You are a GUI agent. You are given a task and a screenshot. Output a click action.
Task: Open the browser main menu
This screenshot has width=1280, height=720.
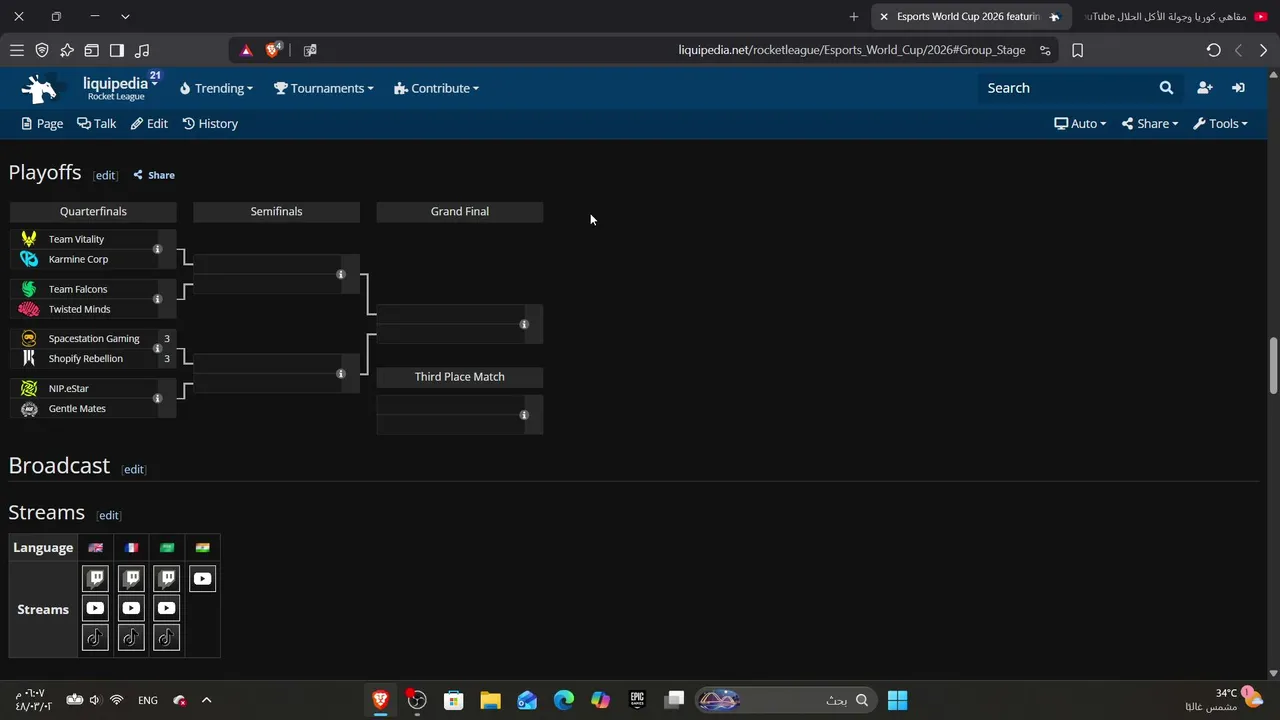pyautogui.click(x=17, y=50)
